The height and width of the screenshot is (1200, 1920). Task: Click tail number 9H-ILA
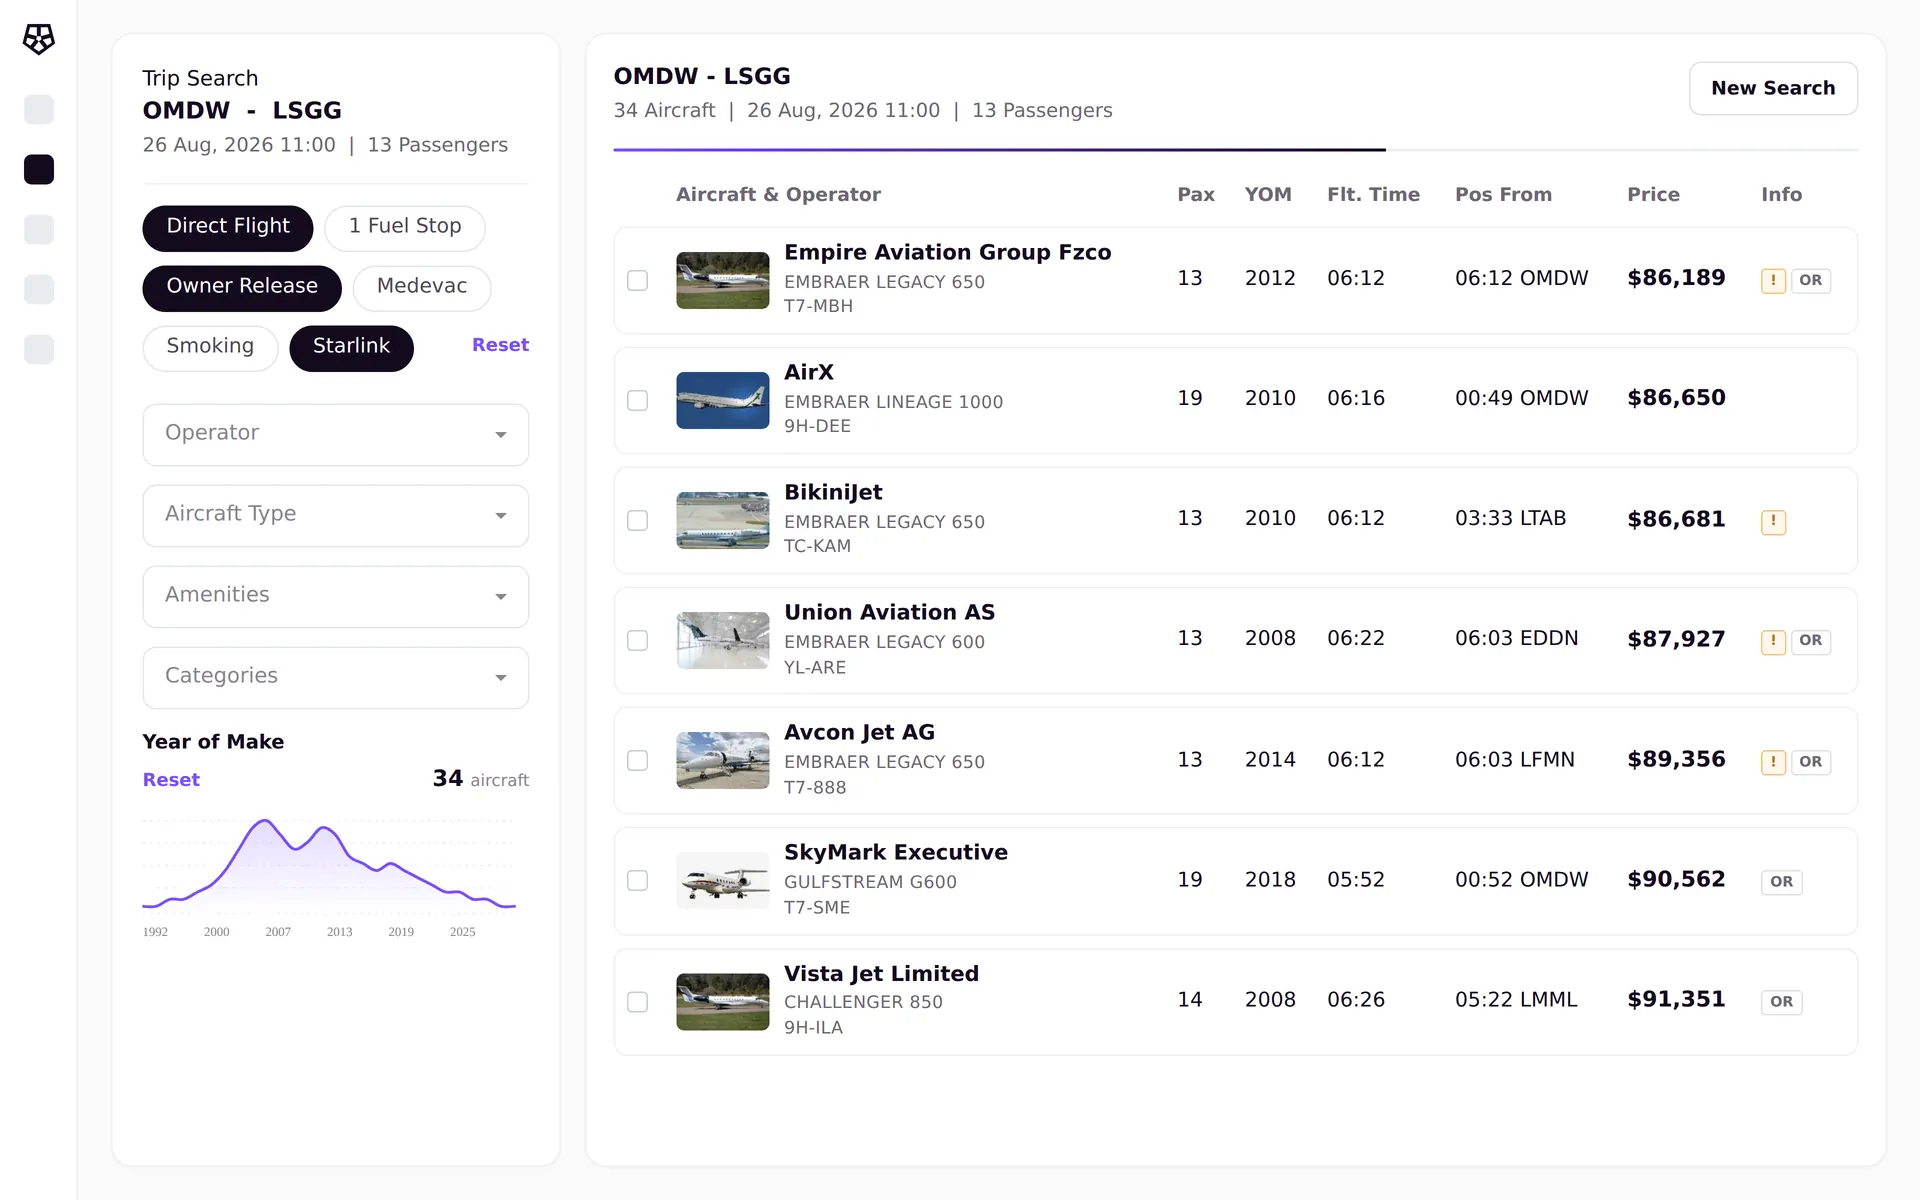tap(813, 1028)
